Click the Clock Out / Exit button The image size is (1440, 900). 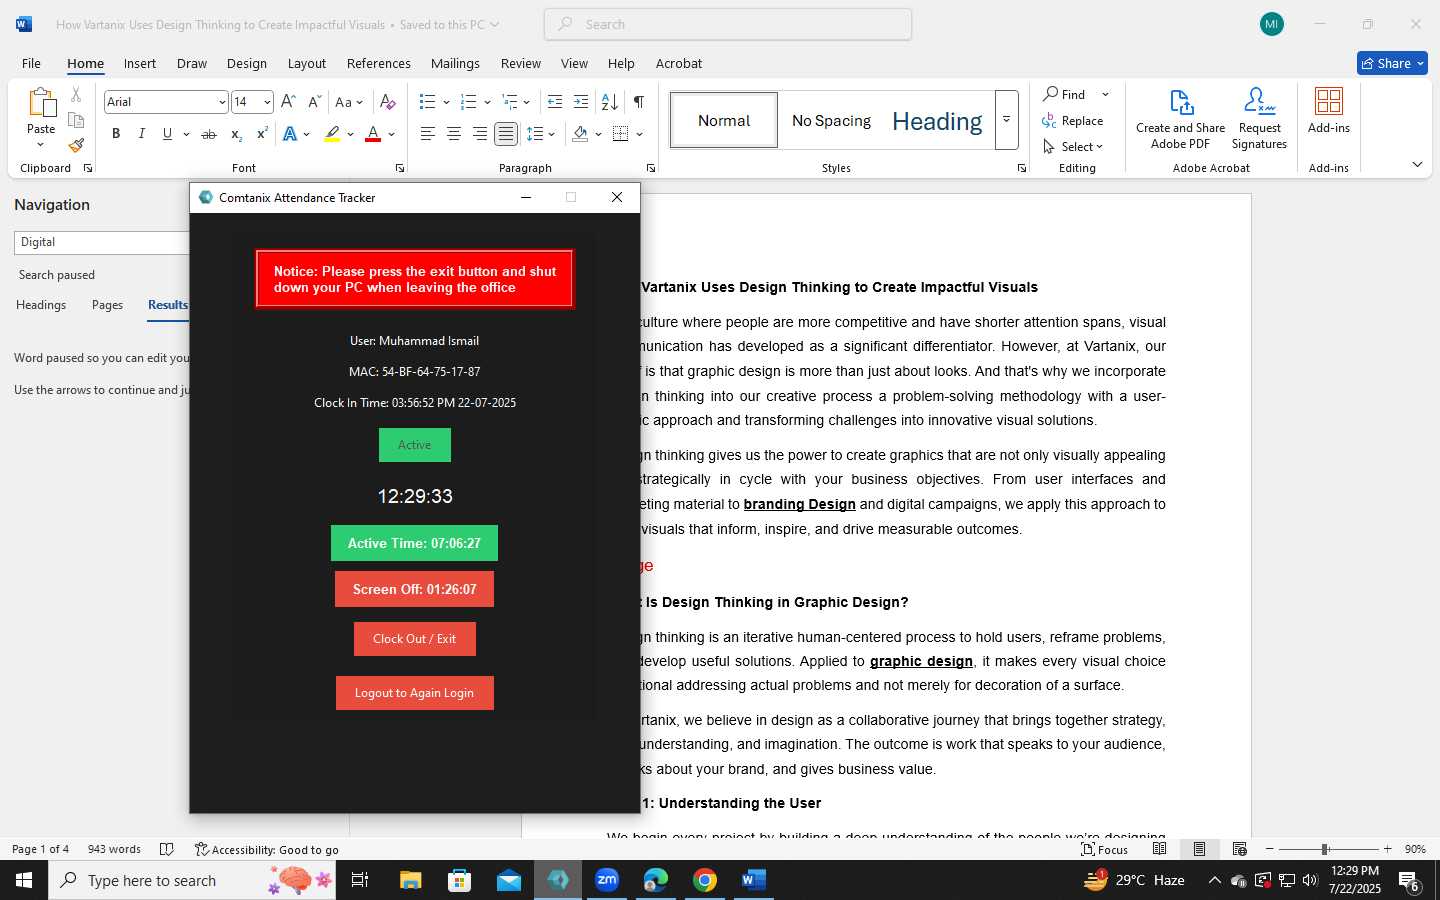(x=415, y=639)
